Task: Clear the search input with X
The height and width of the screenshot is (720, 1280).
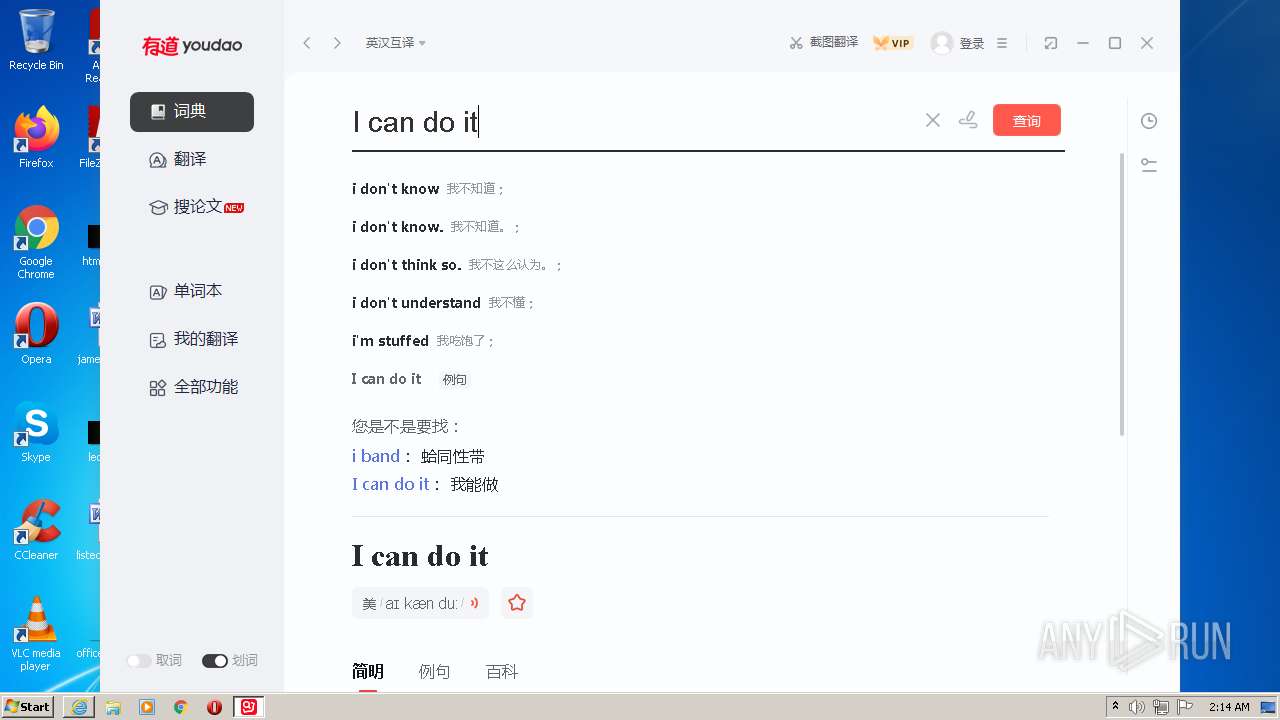Action: tap(933, 120)
